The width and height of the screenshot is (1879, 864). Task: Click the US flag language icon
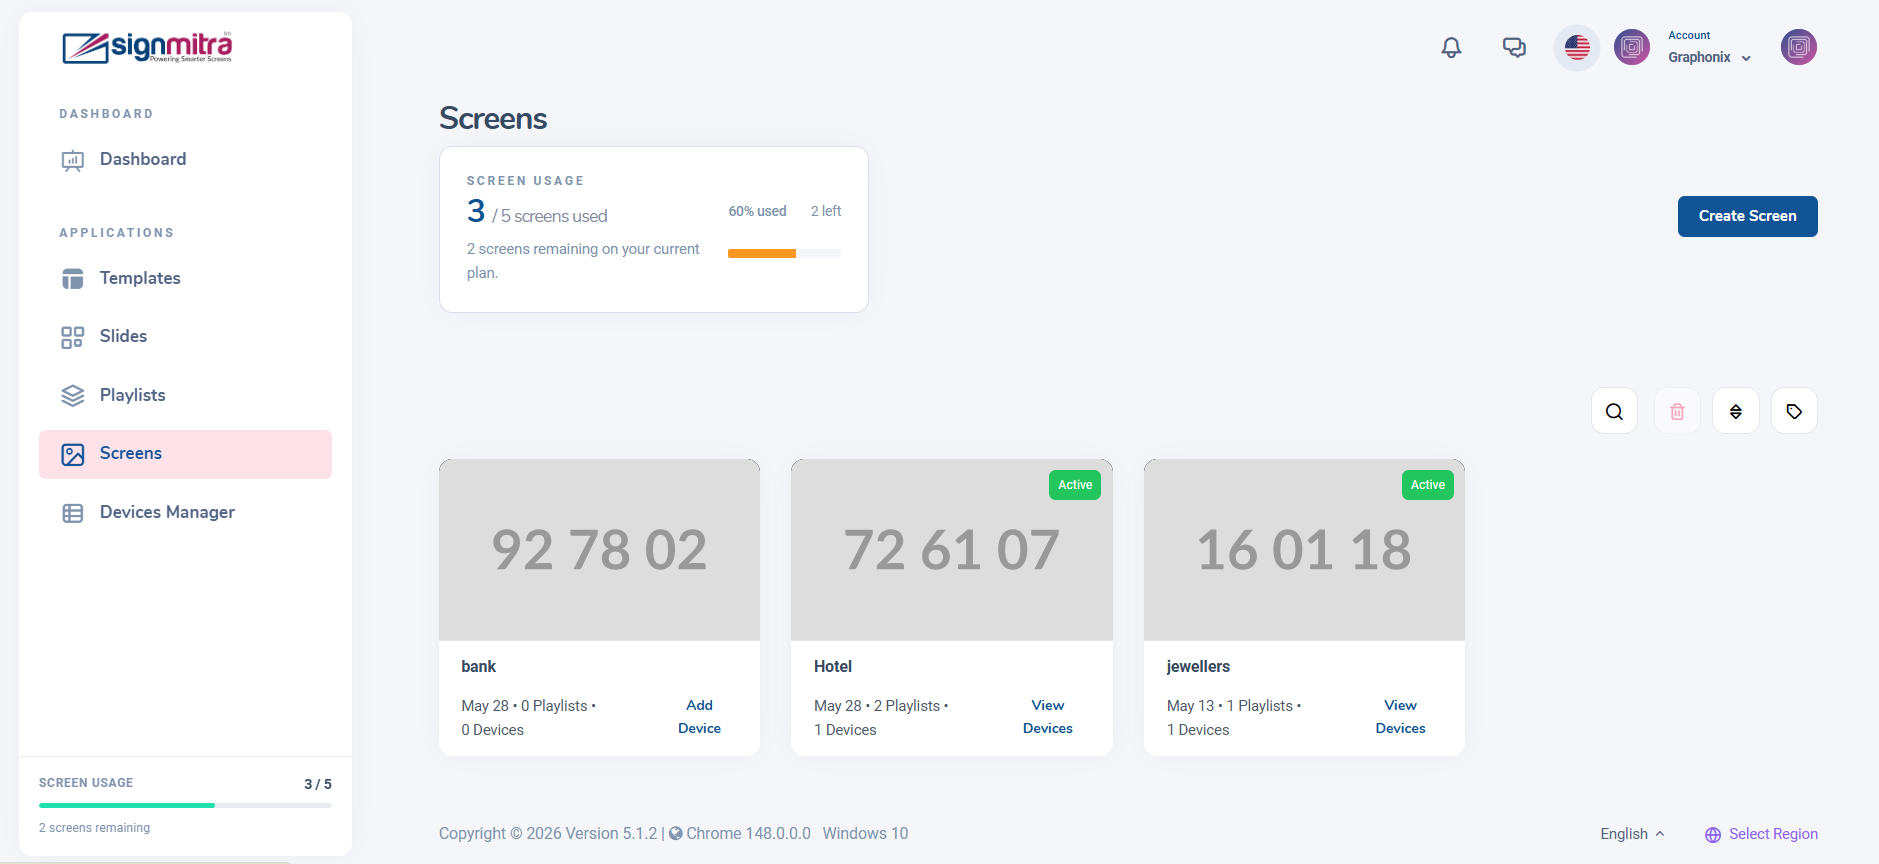click(x=1577, y=47)
